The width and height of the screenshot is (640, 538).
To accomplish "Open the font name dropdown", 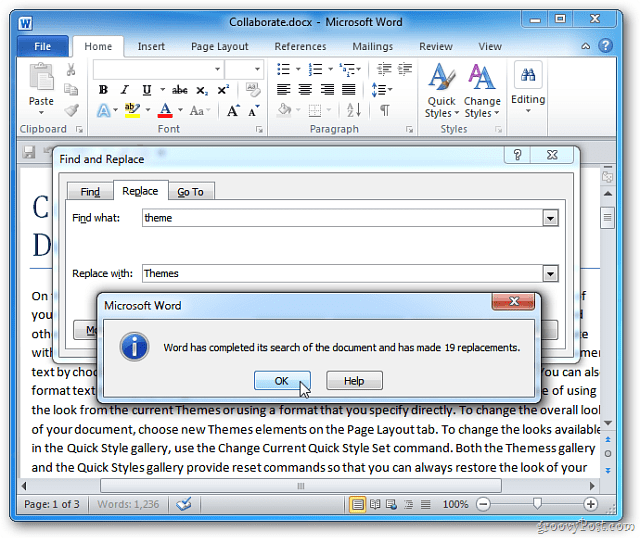I will pos(218,69).
